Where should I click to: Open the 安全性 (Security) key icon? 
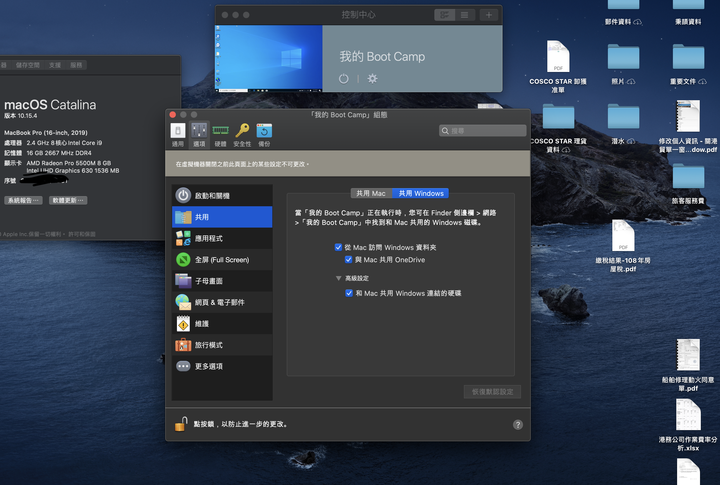coord(242,135)
